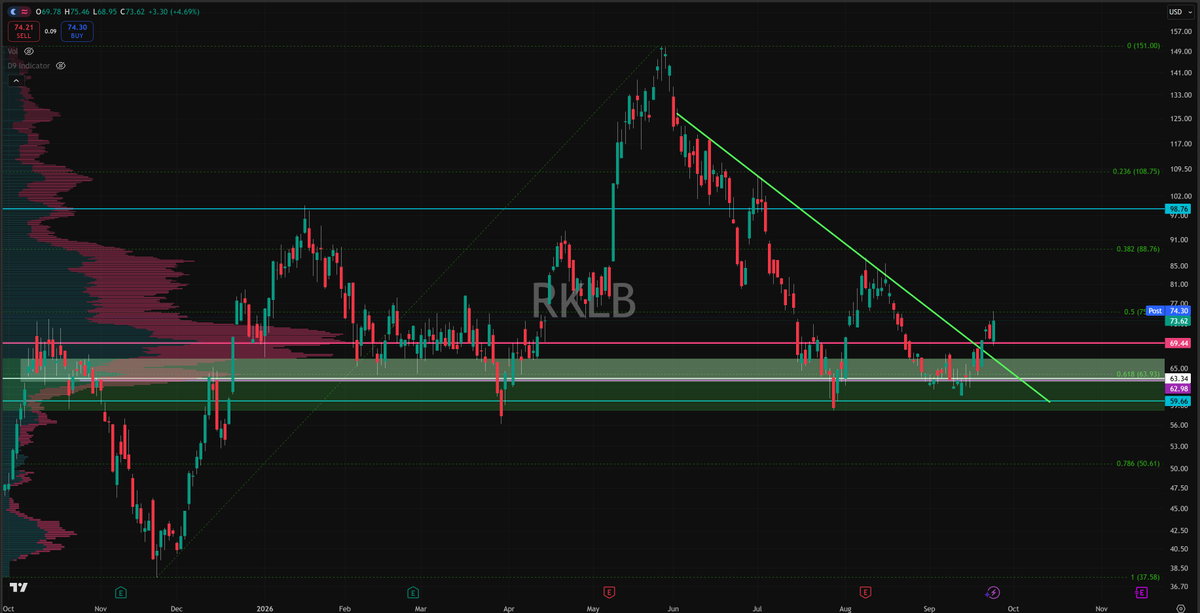The height and width of the screenshot is (613, 1200).
Task: Toggle visibility of the D9 Indicator
Action: tap(61, 65)
